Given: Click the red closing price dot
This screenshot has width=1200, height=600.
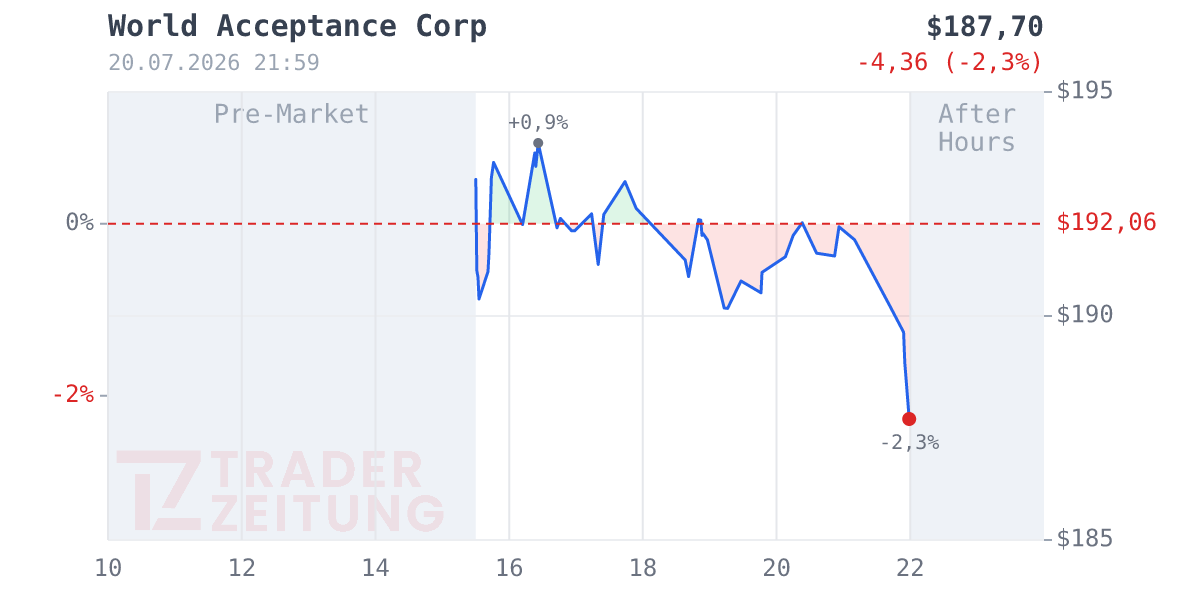Looking at the screenshot, I should coord(909,419).
